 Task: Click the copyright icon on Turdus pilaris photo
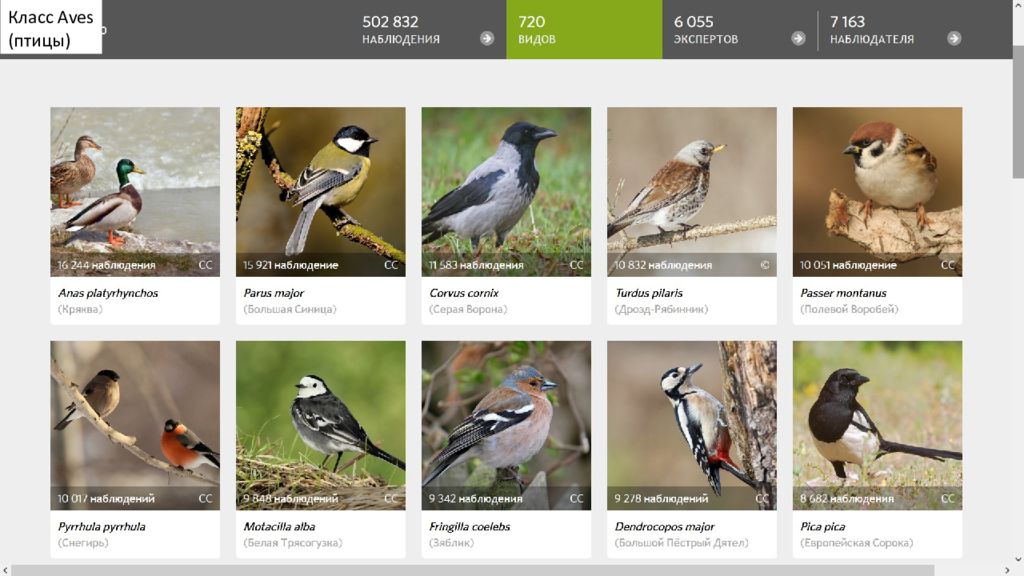click(765, 265)
